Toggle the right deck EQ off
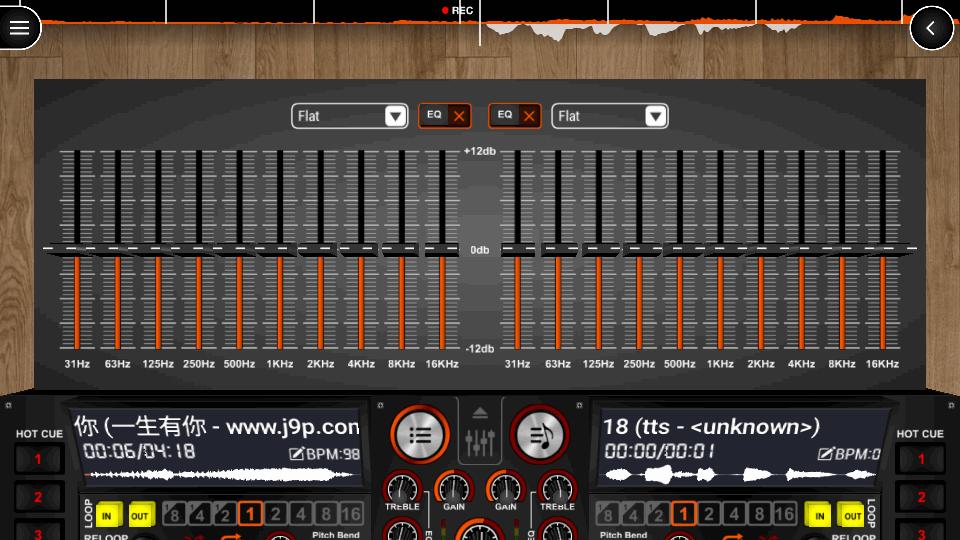The image size is (960, 540). pyautogui.click(x=514, y=116)
